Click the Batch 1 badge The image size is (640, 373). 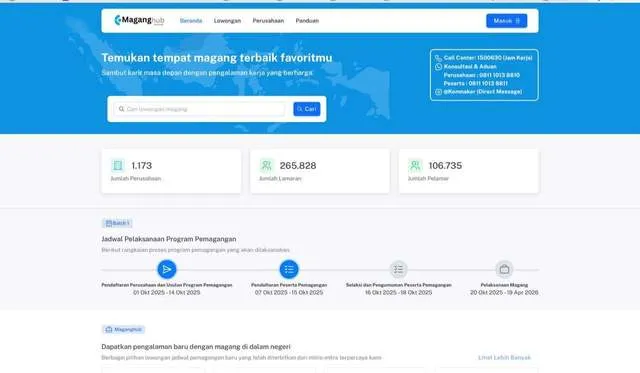click(x=117, y=223)
